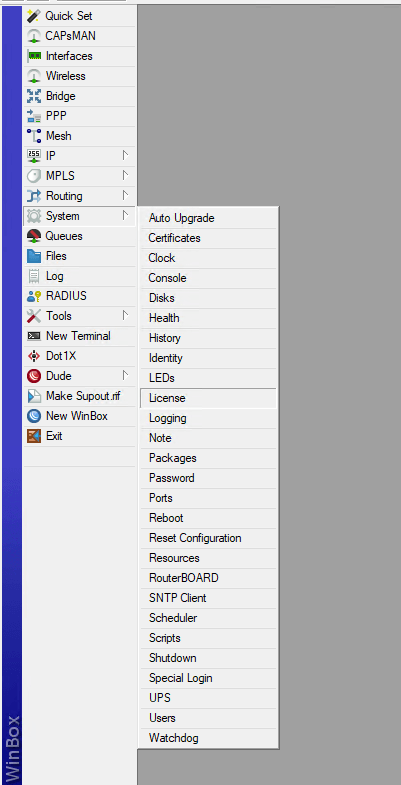The image size is (401, 785).
Task: Open Queues text label in sidebar
Action: (x=64, y=236)
